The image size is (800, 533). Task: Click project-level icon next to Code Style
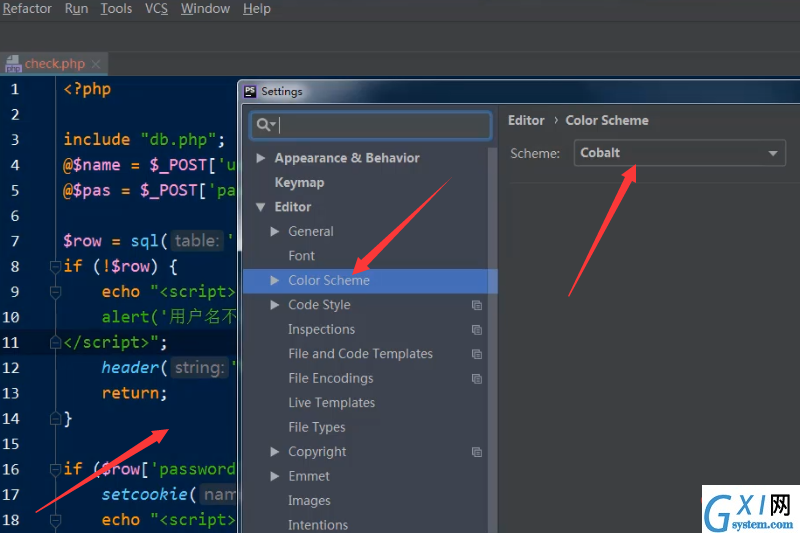[477, 305]
